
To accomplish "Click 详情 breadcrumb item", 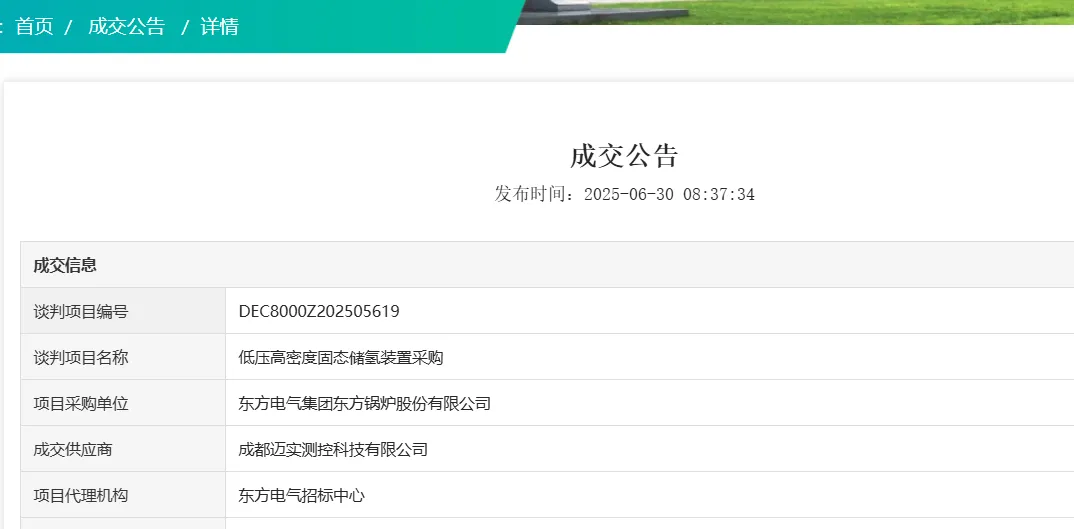I will [219, 27].
